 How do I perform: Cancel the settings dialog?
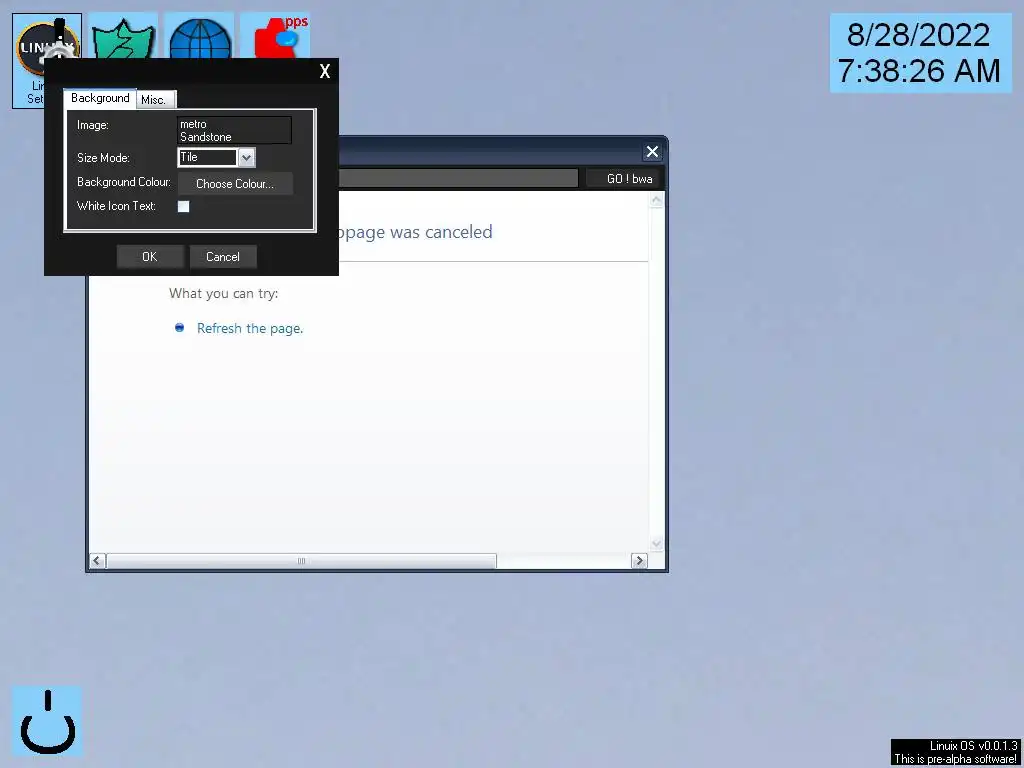(x=223, y=257)
